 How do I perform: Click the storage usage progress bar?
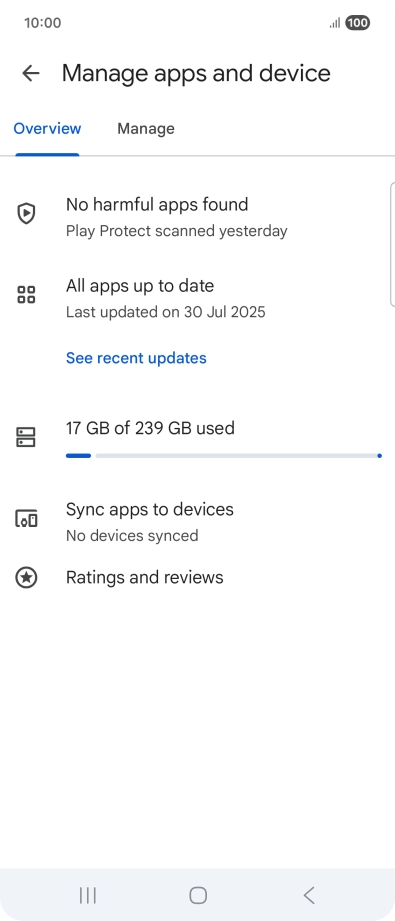point(224,455)
